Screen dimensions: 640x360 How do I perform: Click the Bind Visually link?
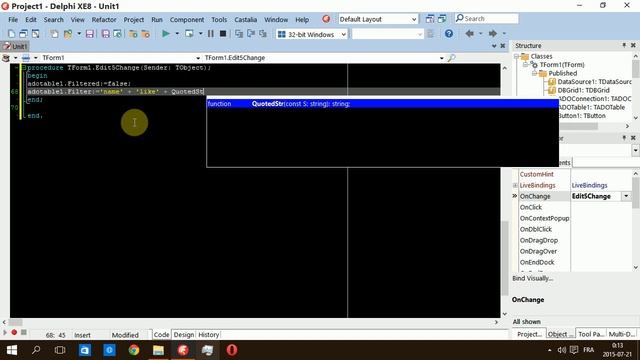533,278
